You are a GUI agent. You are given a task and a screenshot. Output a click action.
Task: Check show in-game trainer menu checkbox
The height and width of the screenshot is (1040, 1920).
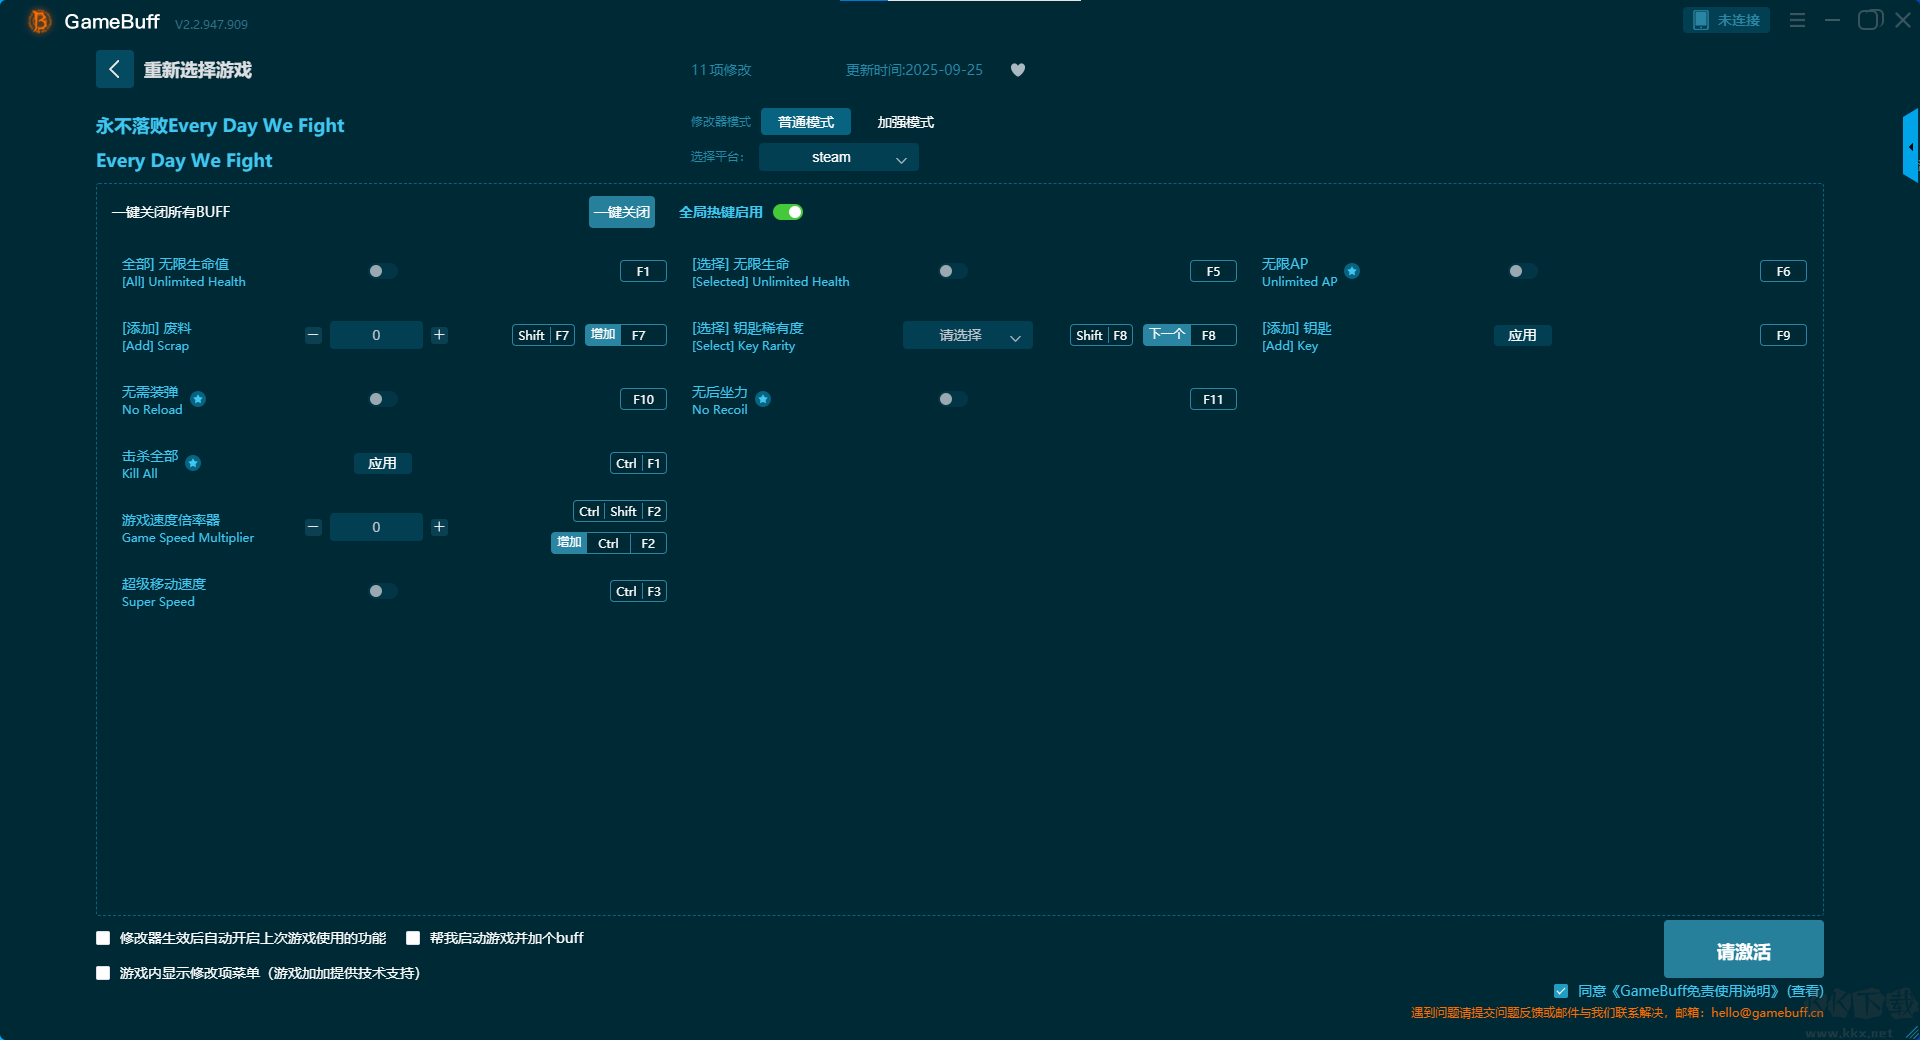103,973
